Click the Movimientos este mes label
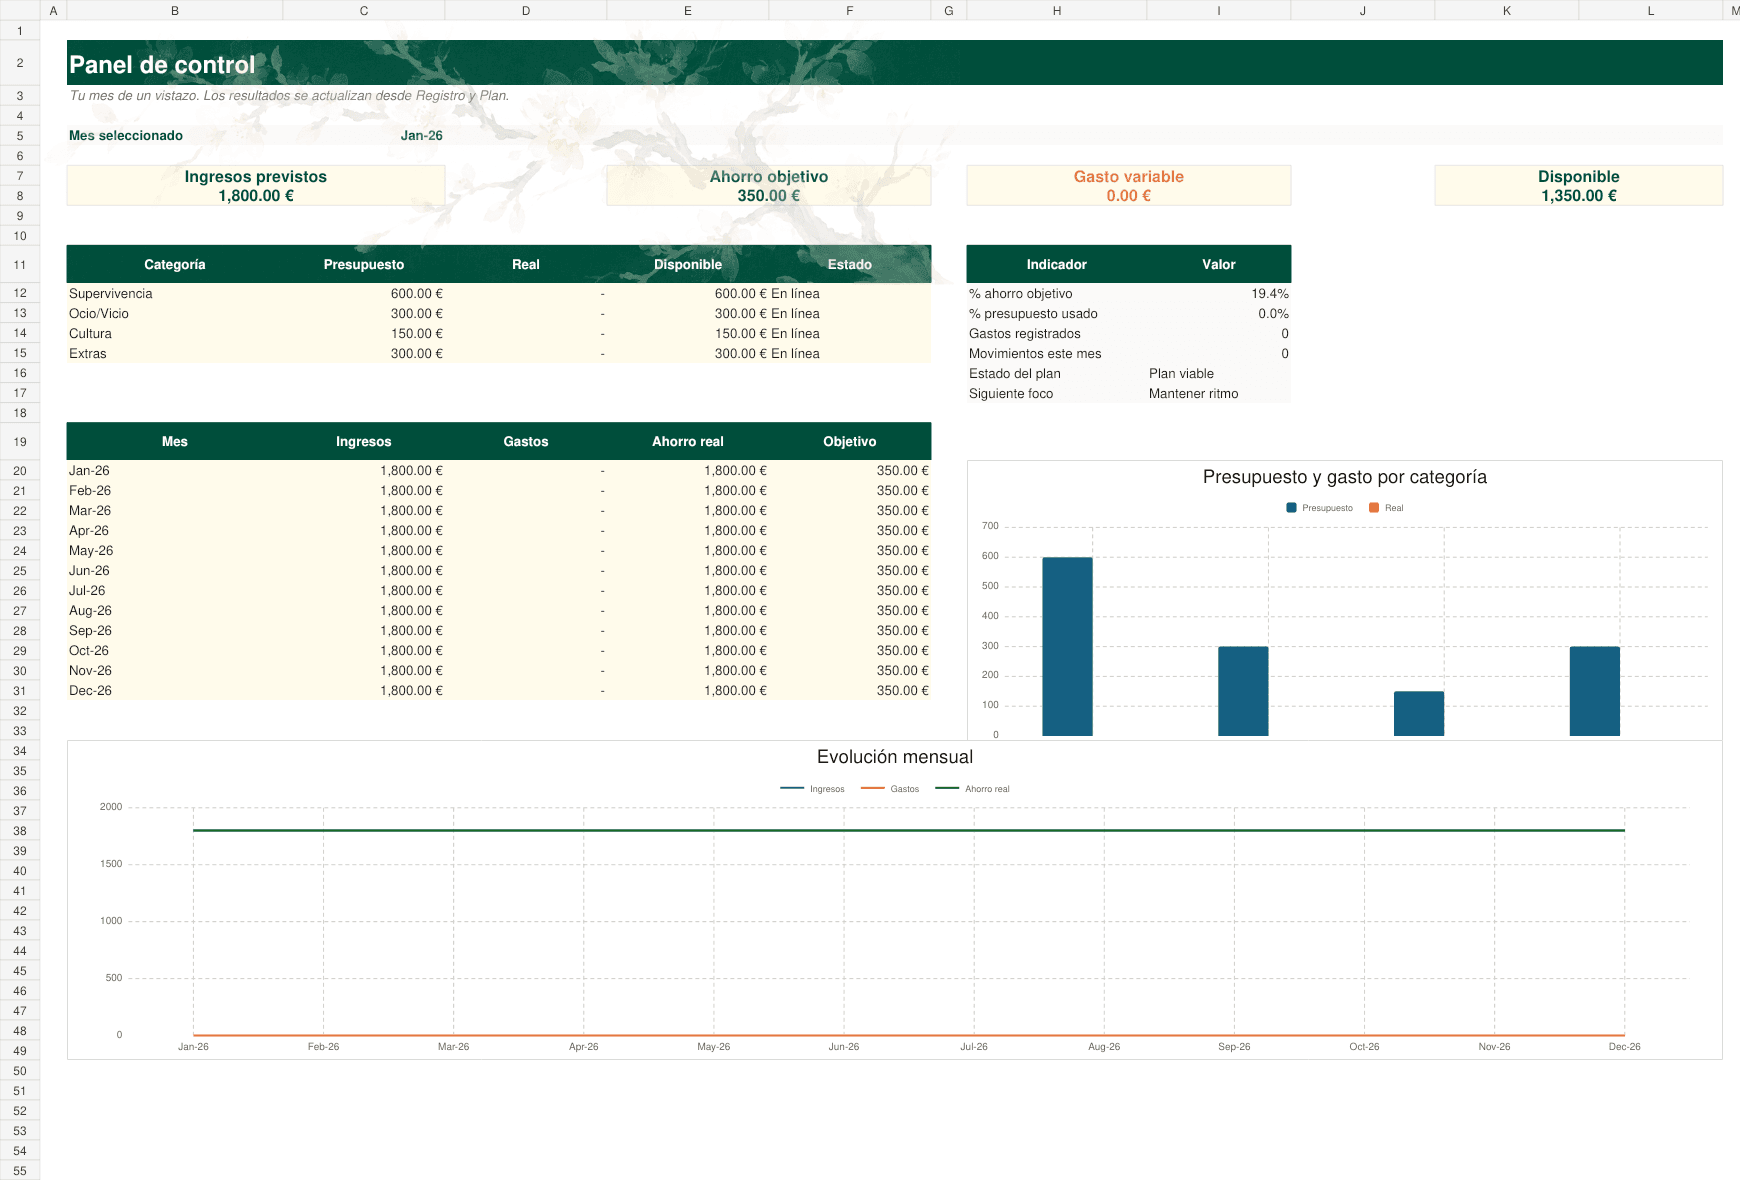The height and width of the screenshot is (1180, 1740). coord(1035,354)
